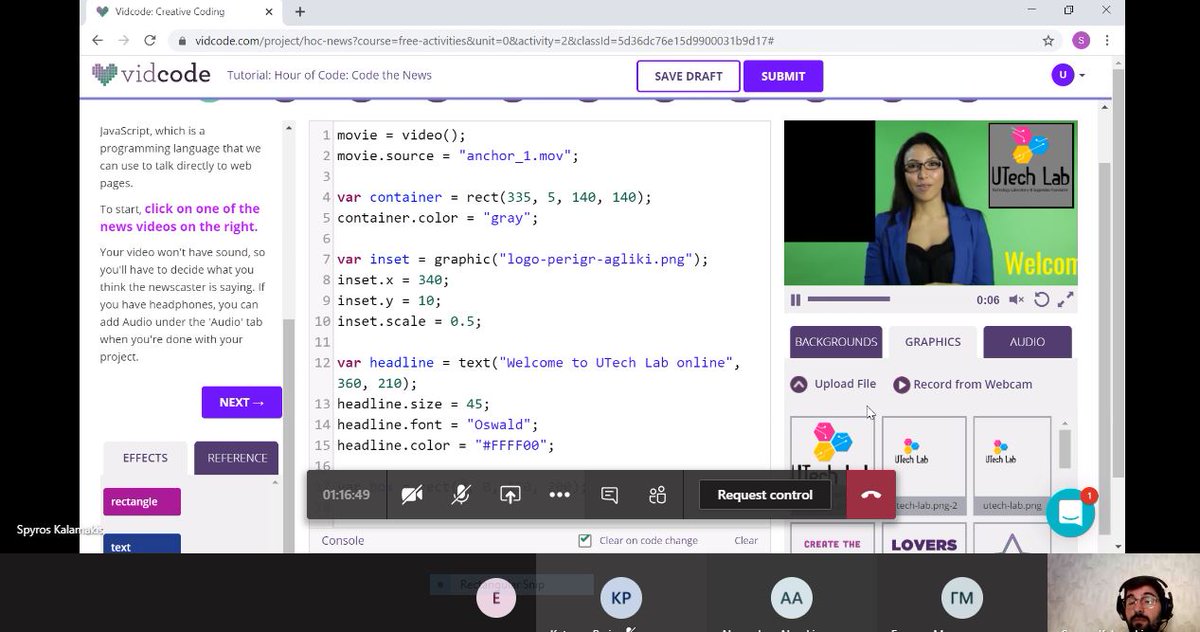Select the CREATE THE graphic thumbnail
Screen dimensions: 1200x632
[x=832, y=538]
